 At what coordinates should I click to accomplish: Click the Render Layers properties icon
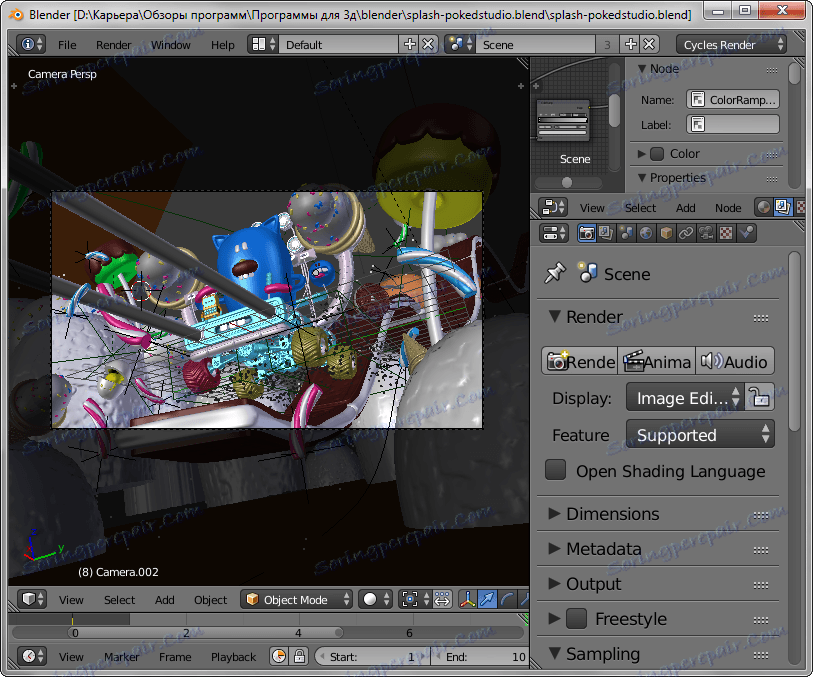tap(607, 233)
